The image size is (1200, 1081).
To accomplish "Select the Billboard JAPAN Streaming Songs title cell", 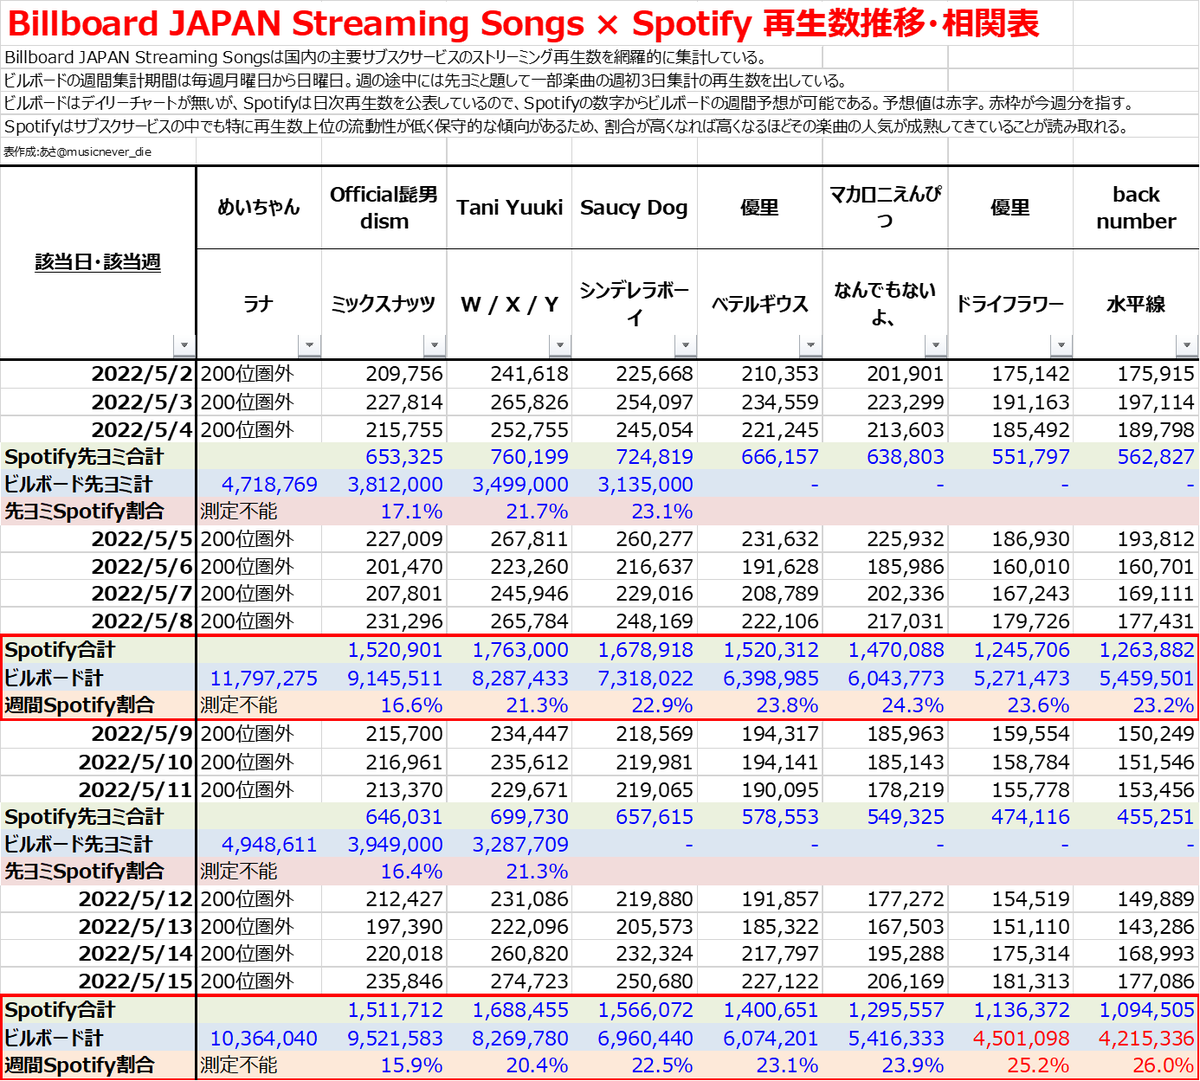I will pyautogui.click(x=523, y=23).
